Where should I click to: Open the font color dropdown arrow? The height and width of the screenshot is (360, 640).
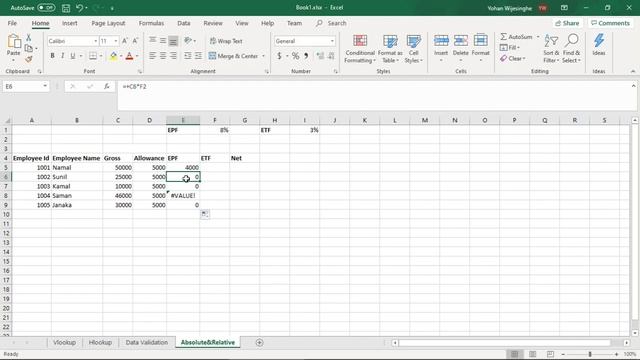pos(137,56)
